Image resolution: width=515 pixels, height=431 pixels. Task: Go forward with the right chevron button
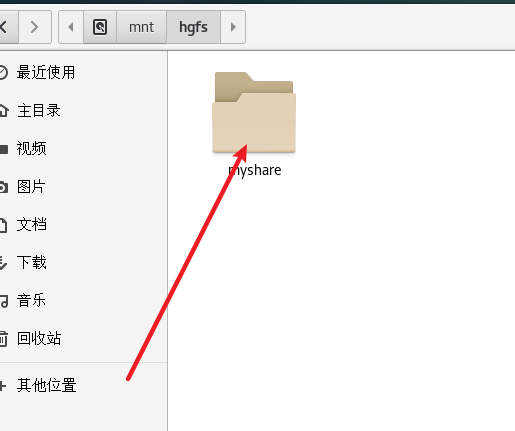point(35,27)
